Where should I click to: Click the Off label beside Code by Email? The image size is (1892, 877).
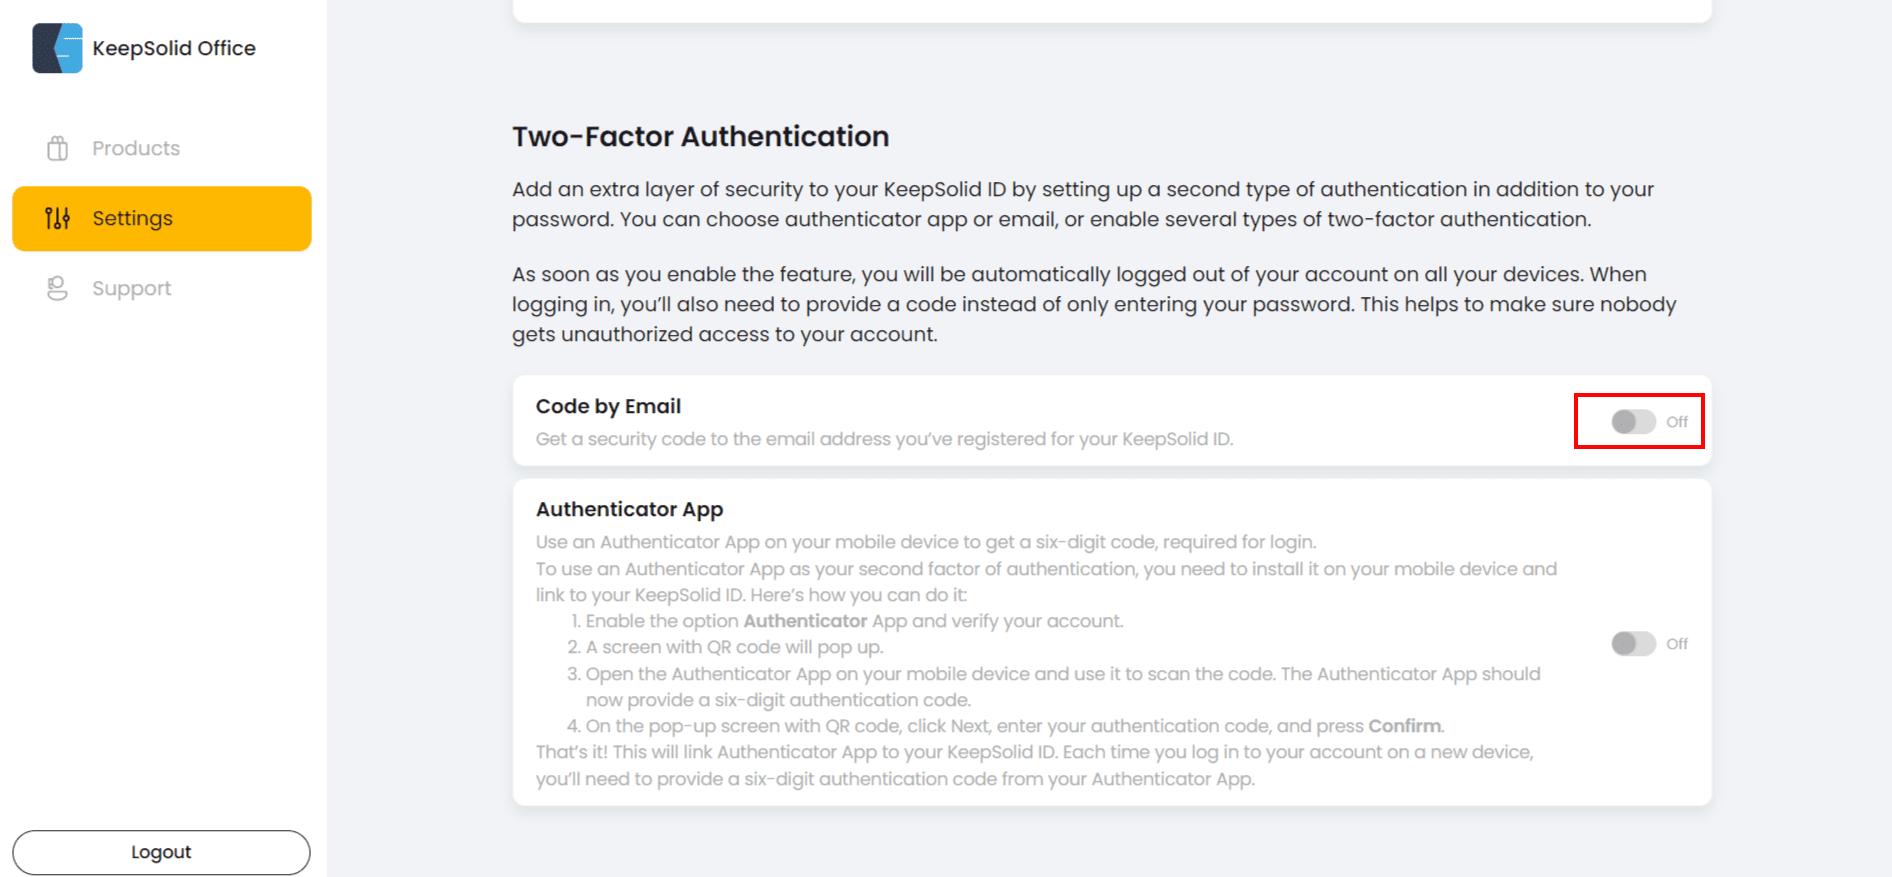(x=1677, y=422)
